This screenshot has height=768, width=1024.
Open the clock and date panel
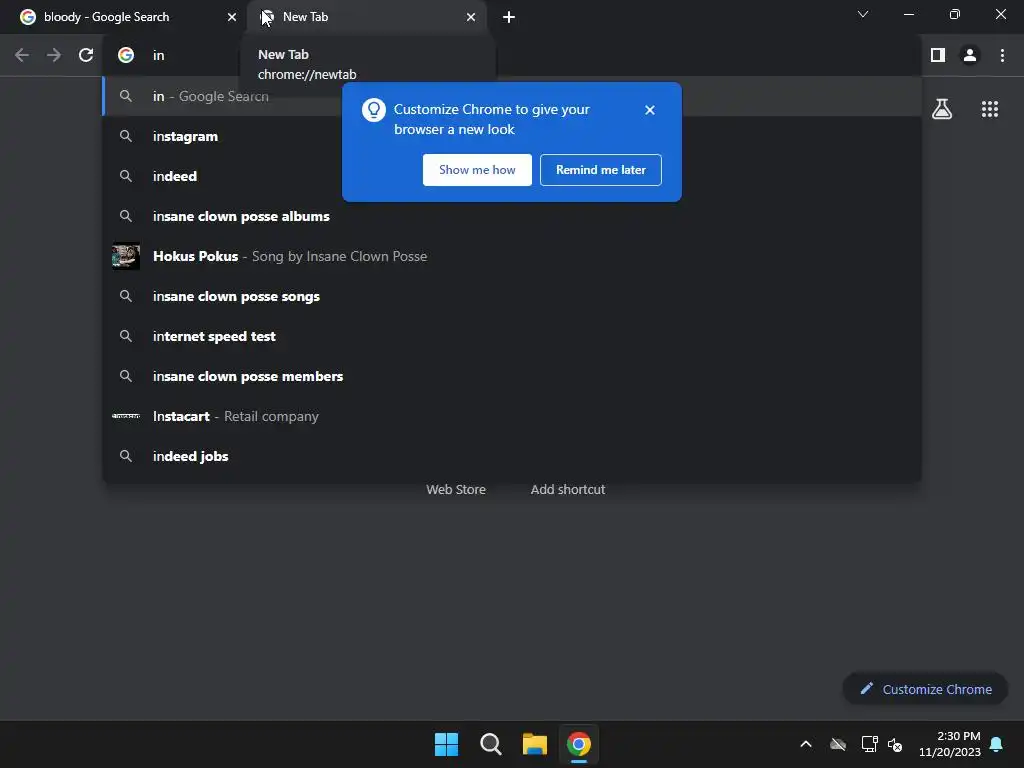[950, 744]
